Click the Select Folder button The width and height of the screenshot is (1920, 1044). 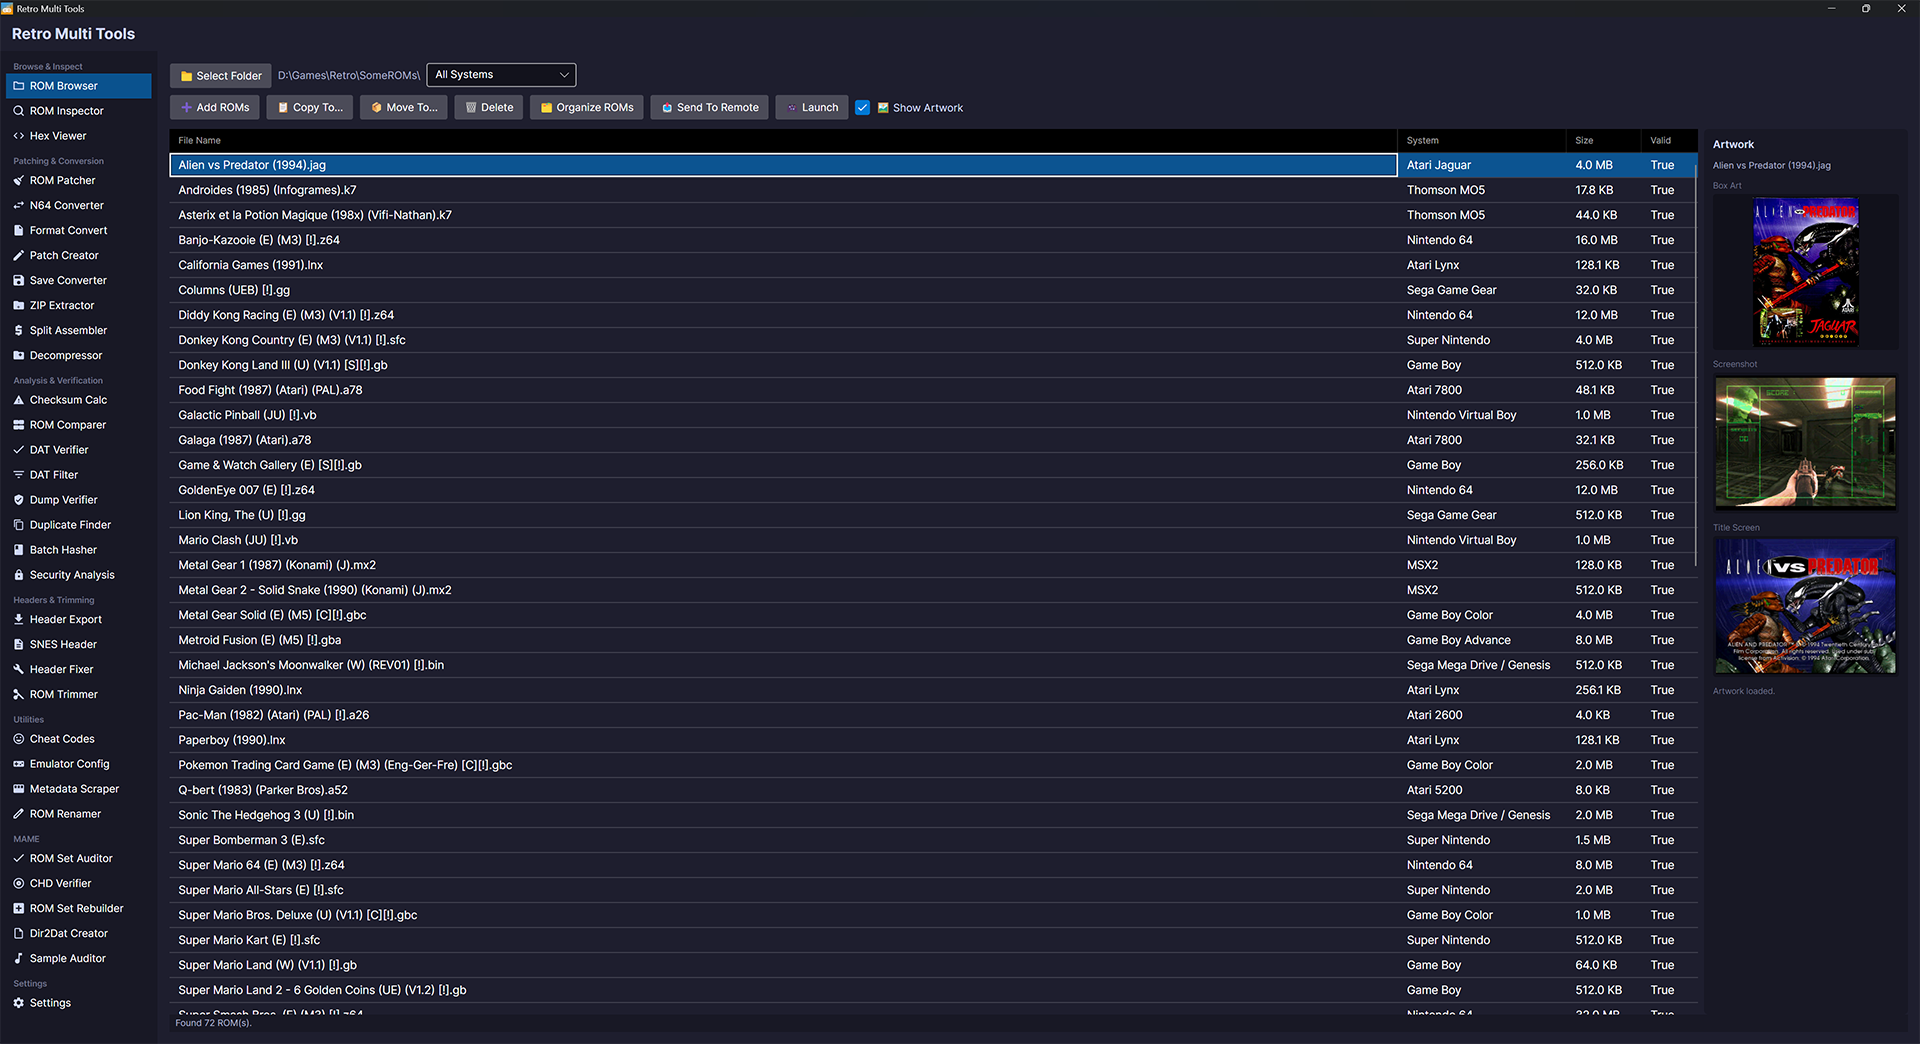click(x=221, y=76)
